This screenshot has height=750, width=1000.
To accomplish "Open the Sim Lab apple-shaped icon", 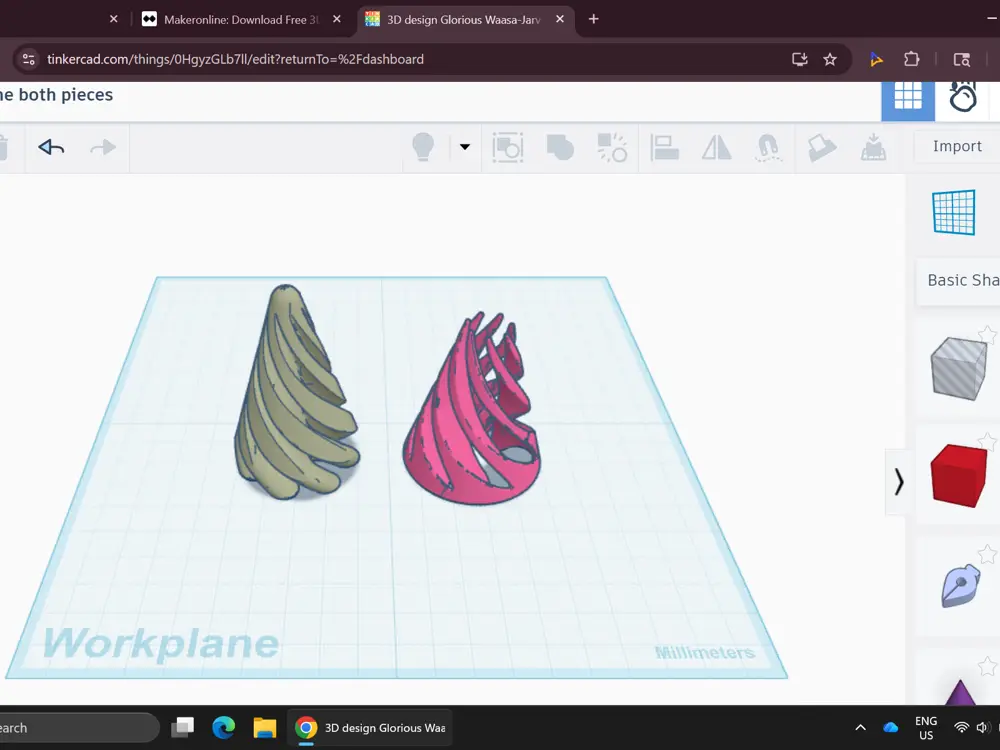I will 962,97.
